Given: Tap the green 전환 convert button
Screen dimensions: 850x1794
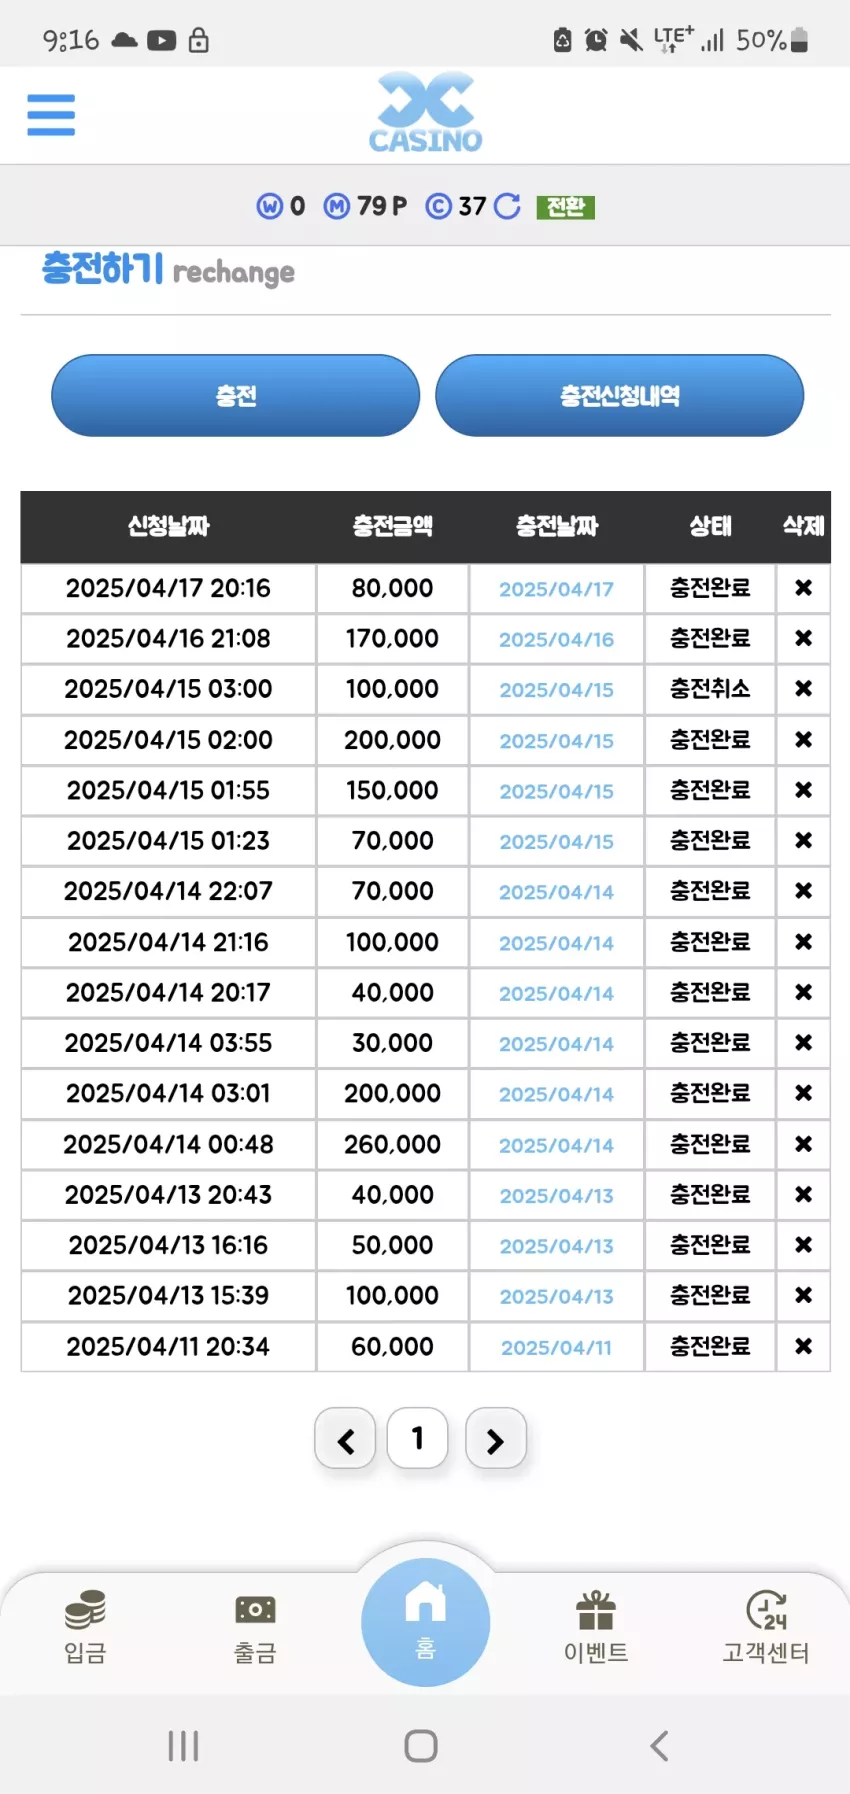Looking at the screenshot, I should [x=566, y=207].
